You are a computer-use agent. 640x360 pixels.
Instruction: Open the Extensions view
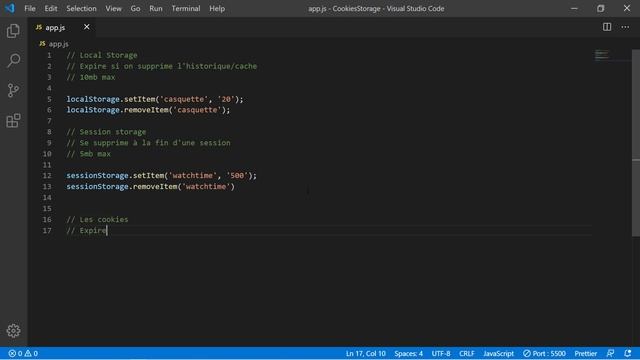click(x=13, y=120)
